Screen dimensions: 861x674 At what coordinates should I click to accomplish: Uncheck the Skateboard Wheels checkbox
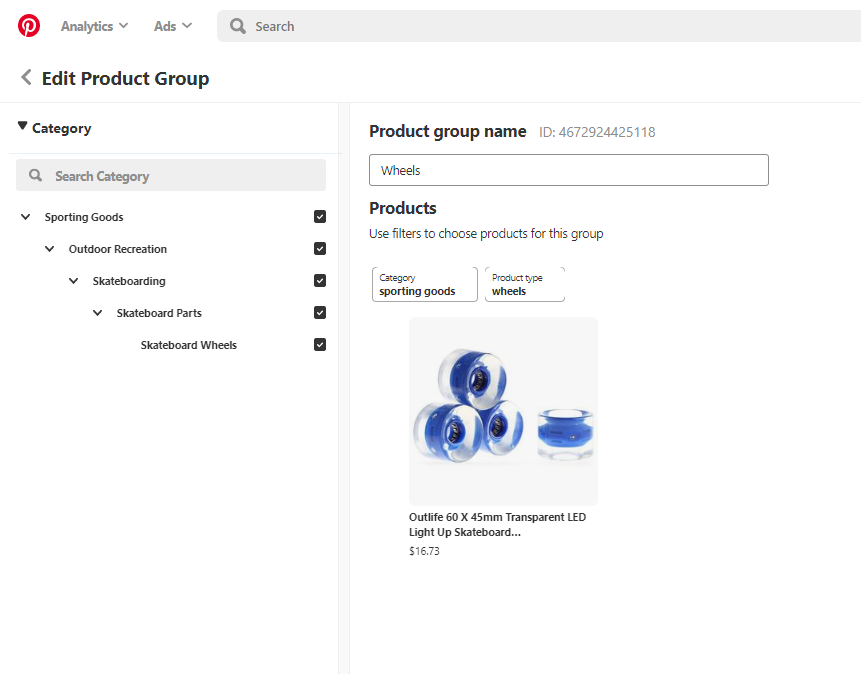pyautogui.click(x=320, y=345)
